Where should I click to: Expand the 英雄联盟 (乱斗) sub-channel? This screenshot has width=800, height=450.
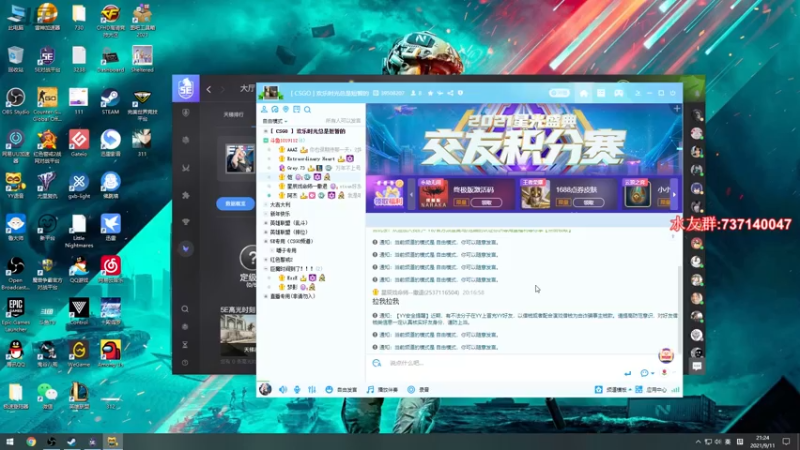click(266, 223)
